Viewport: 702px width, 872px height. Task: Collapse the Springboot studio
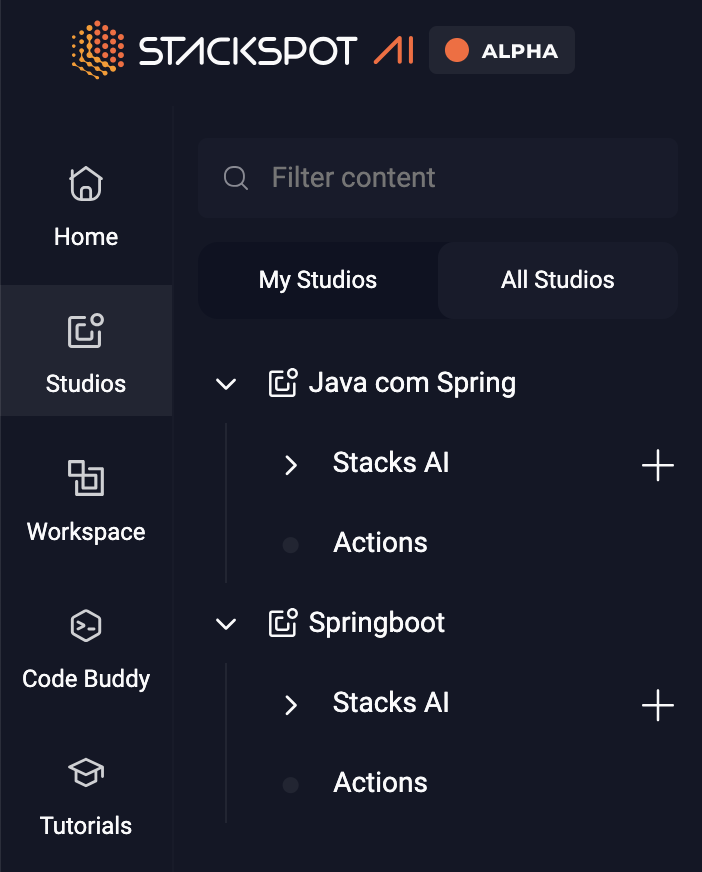coord(226,624)
